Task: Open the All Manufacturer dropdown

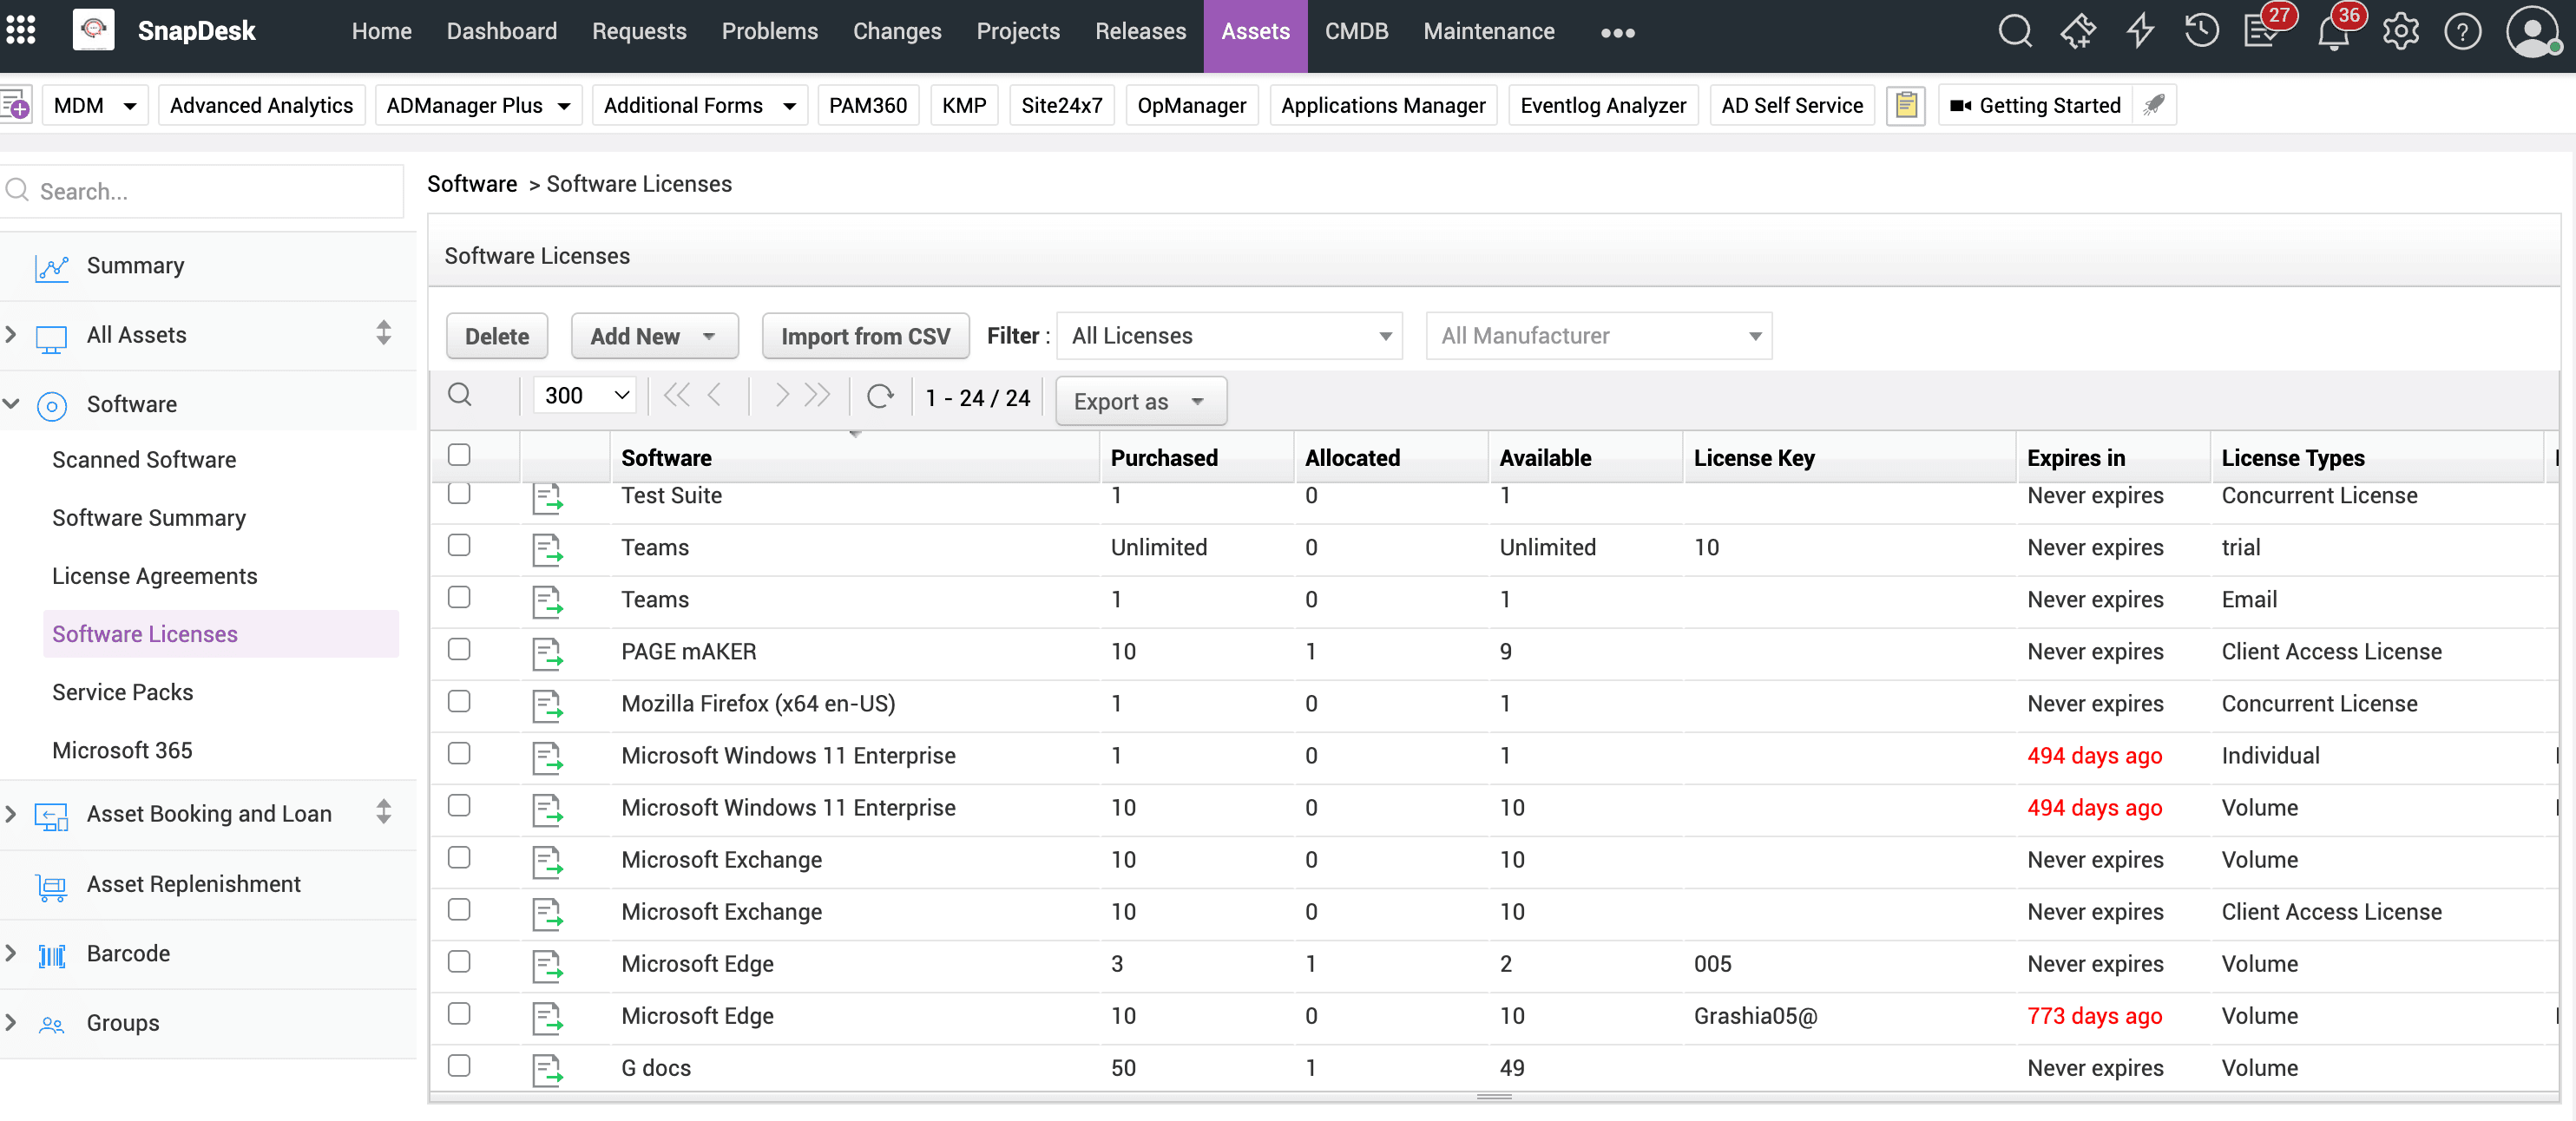Action: [1598, 336]
